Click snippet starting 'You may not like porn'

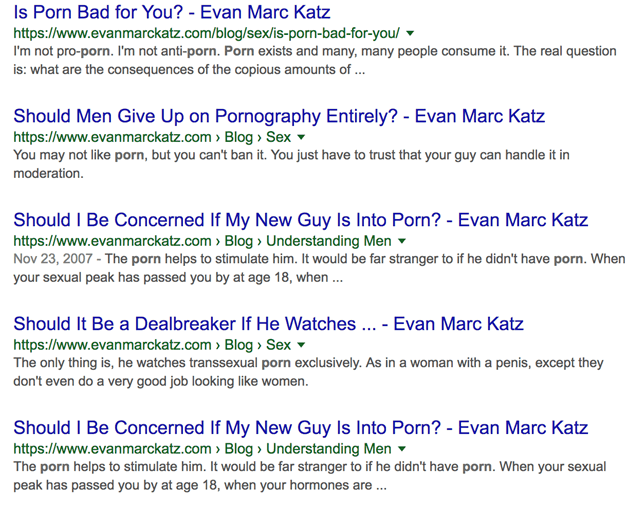pos(292,164)
